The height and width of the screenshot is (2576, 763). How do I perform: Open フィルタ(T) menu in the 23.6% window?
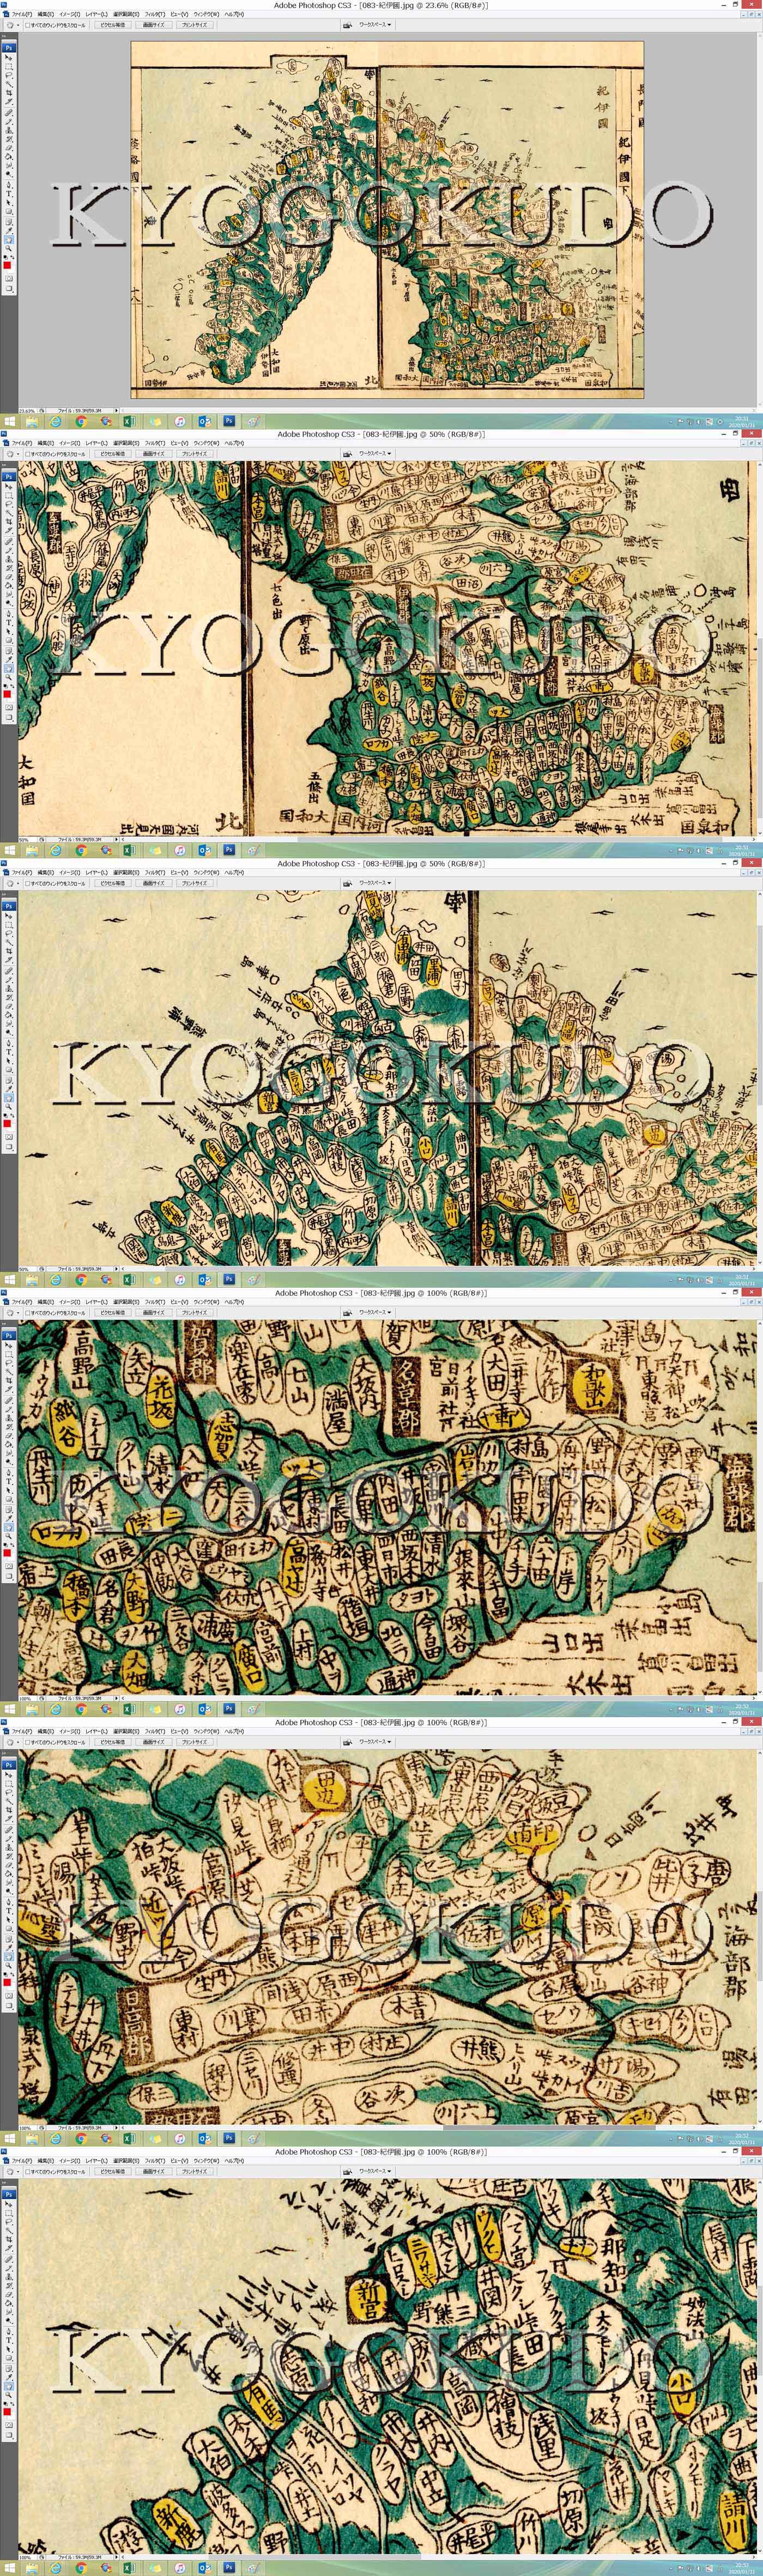click(155, 14)
